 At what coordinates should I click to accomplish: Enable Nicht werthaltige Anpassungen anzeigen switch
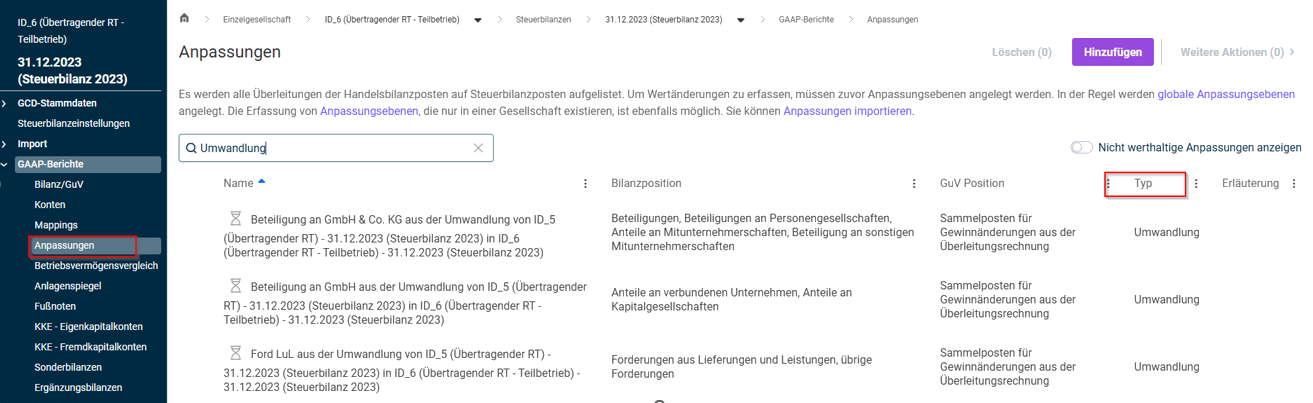(1081, 148)
